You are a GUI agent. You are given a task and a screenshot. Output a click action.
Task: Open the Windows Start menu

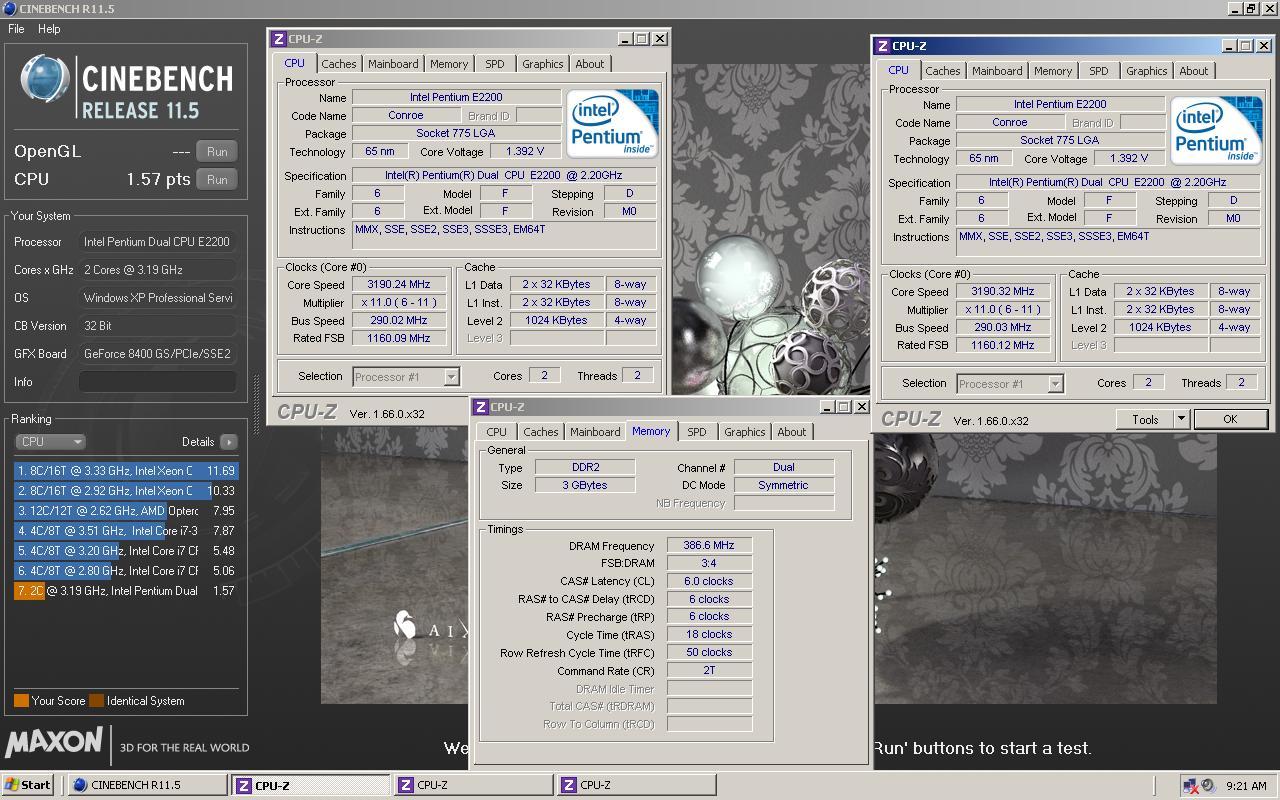tap(28, 785)
